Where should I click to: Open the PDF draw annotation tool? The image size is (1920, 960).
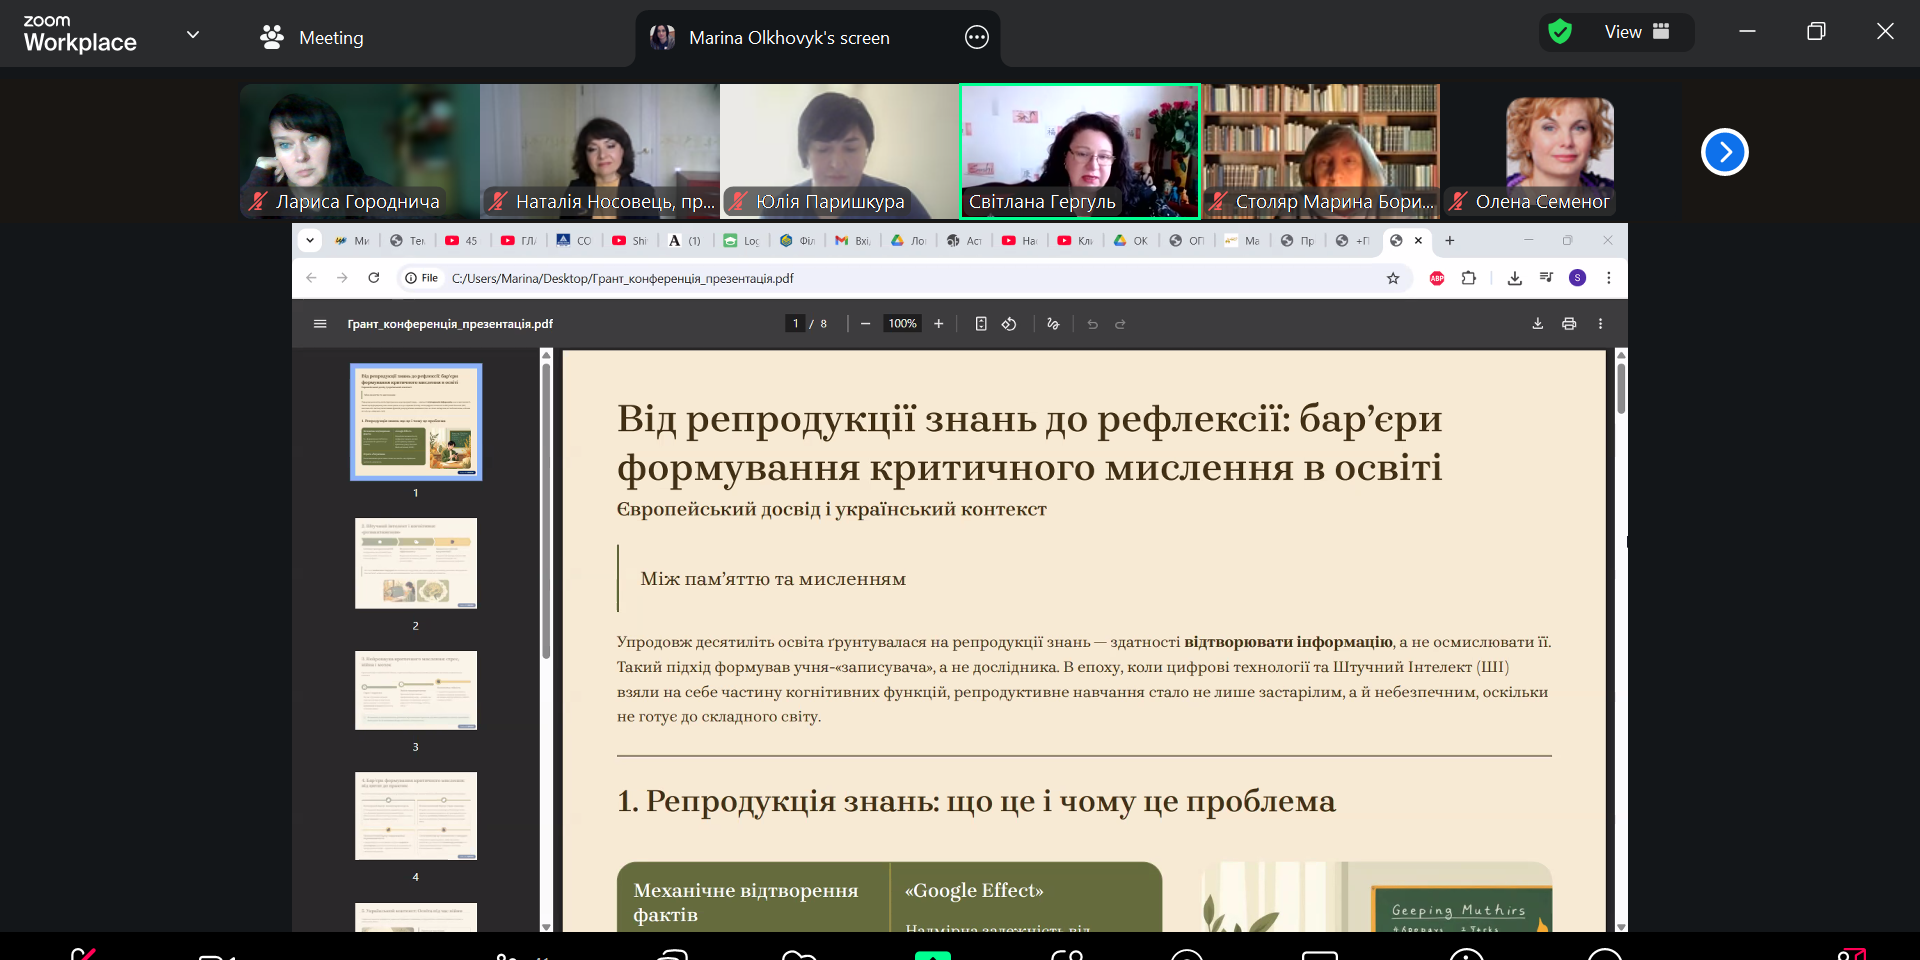(1053, 324)
